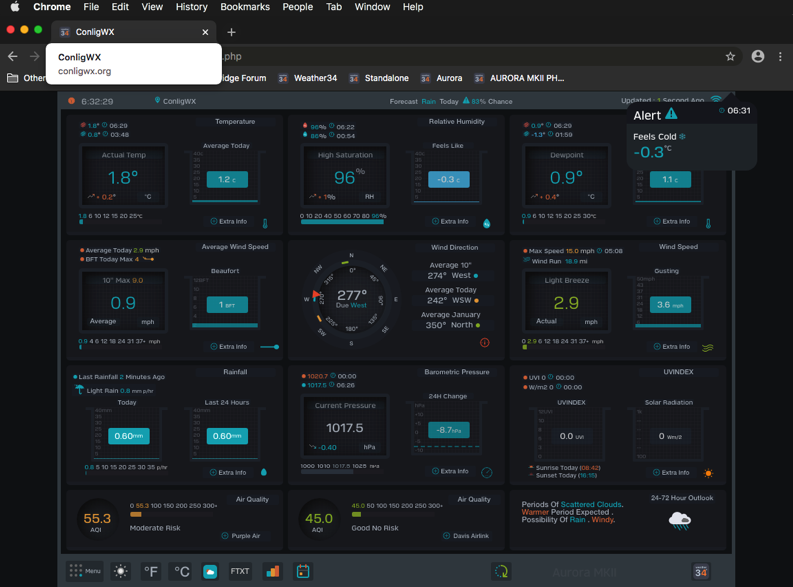Click the 1.8° Actual Temp reading
793x587 pixels.
(123, 177)
